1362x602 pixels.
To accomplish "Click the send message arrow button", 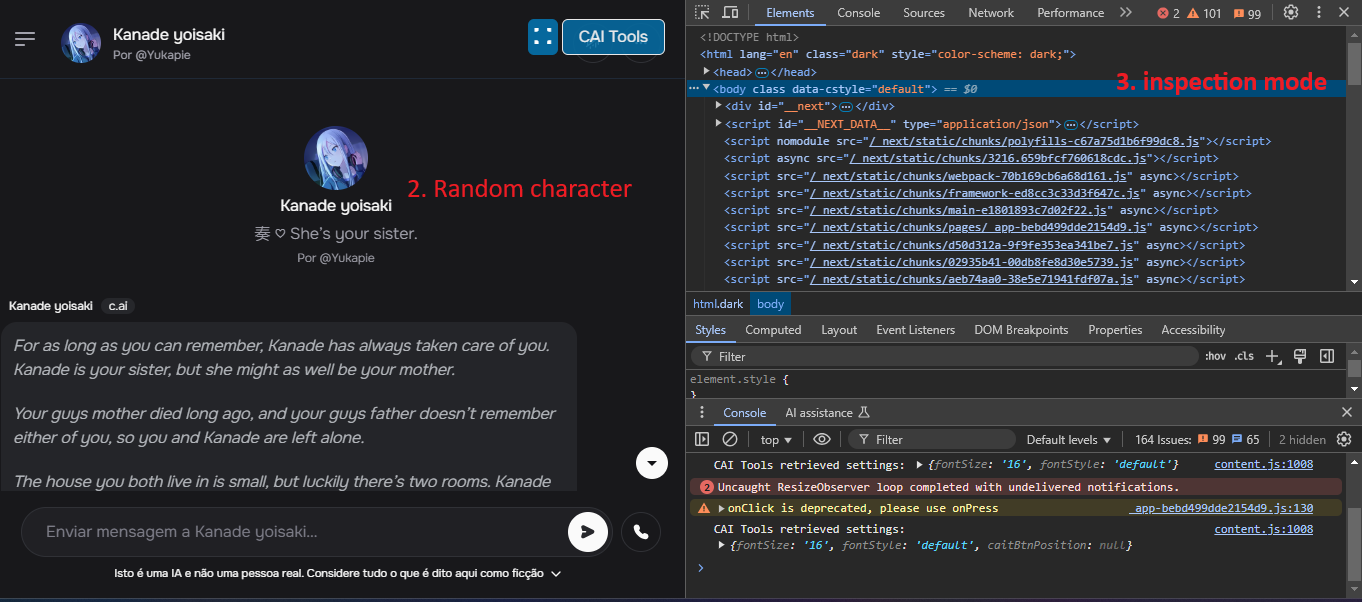I will (588, 532).
